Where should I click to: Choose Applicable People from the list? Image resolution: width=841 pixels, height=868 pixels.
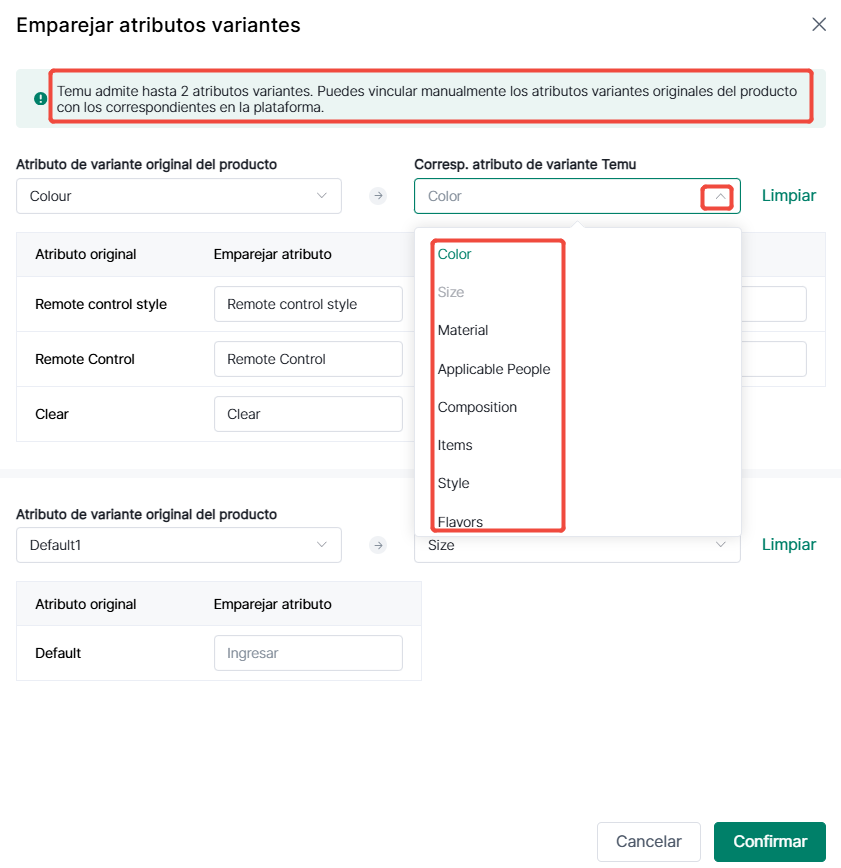tap(494, 369)
